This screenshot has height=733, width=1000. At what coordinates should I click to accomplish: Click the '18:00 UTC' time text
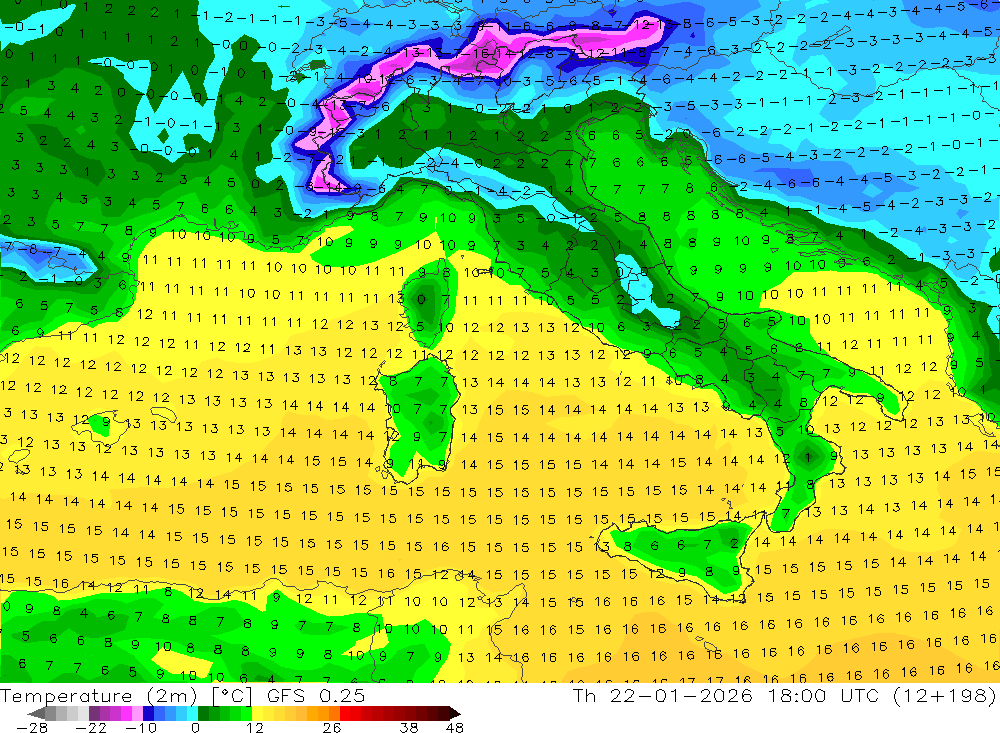823,695
